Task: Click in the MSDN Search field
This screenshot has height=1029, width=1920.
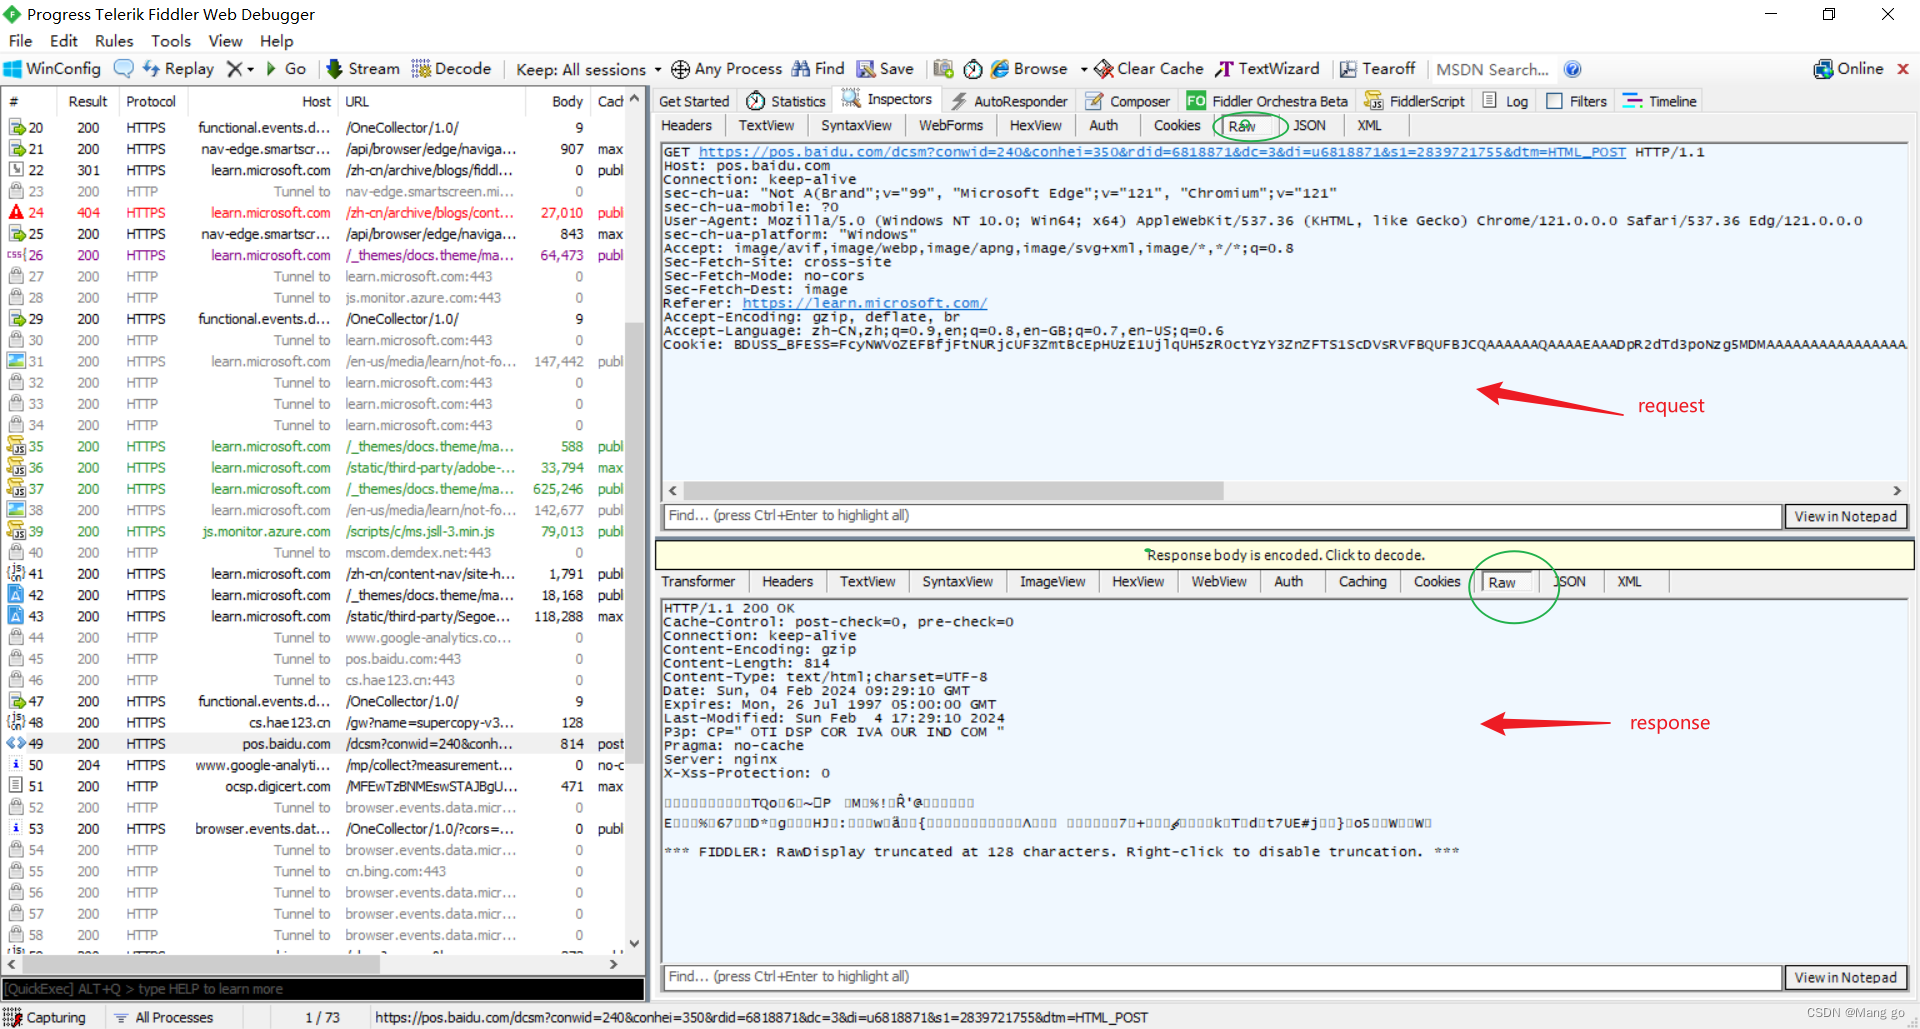Action: click(1493, 69)
